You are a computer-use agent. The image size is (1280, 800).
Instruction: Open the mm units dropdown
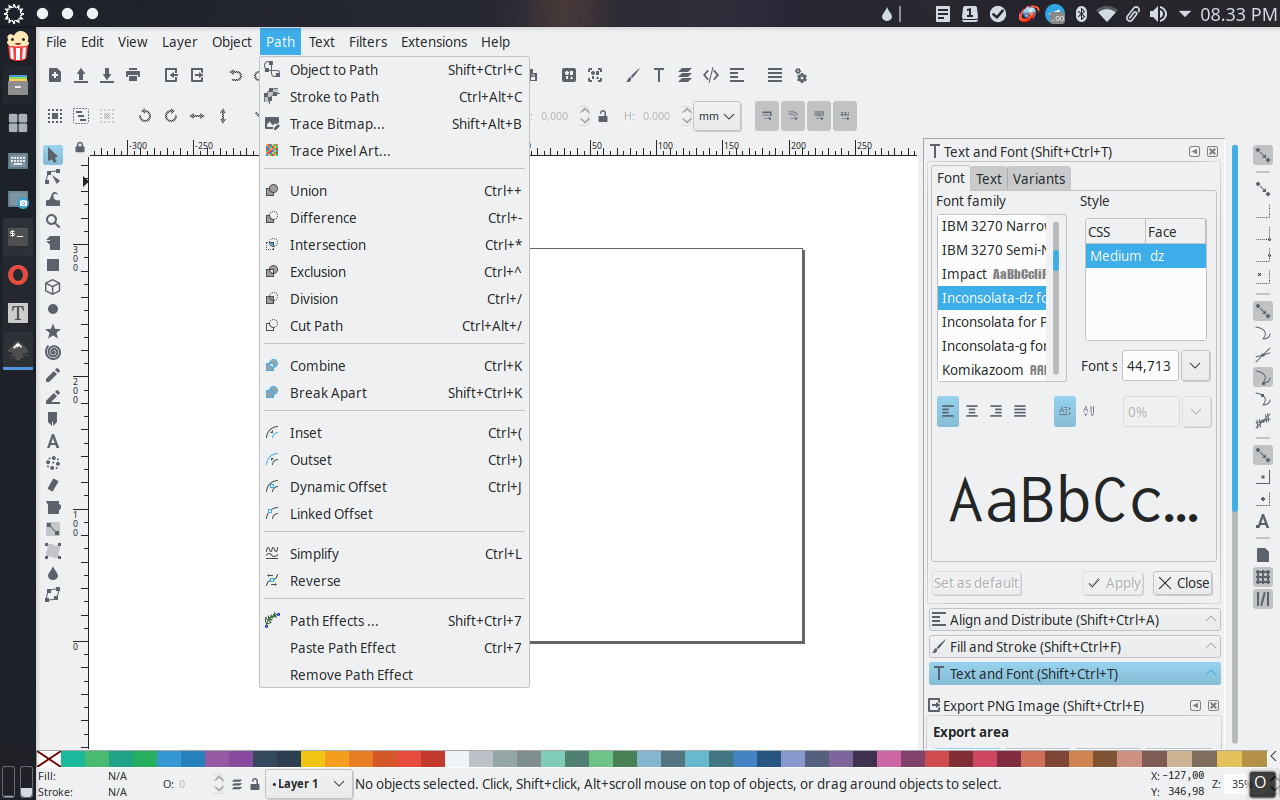pyautogui.click(x=718, y=116)
